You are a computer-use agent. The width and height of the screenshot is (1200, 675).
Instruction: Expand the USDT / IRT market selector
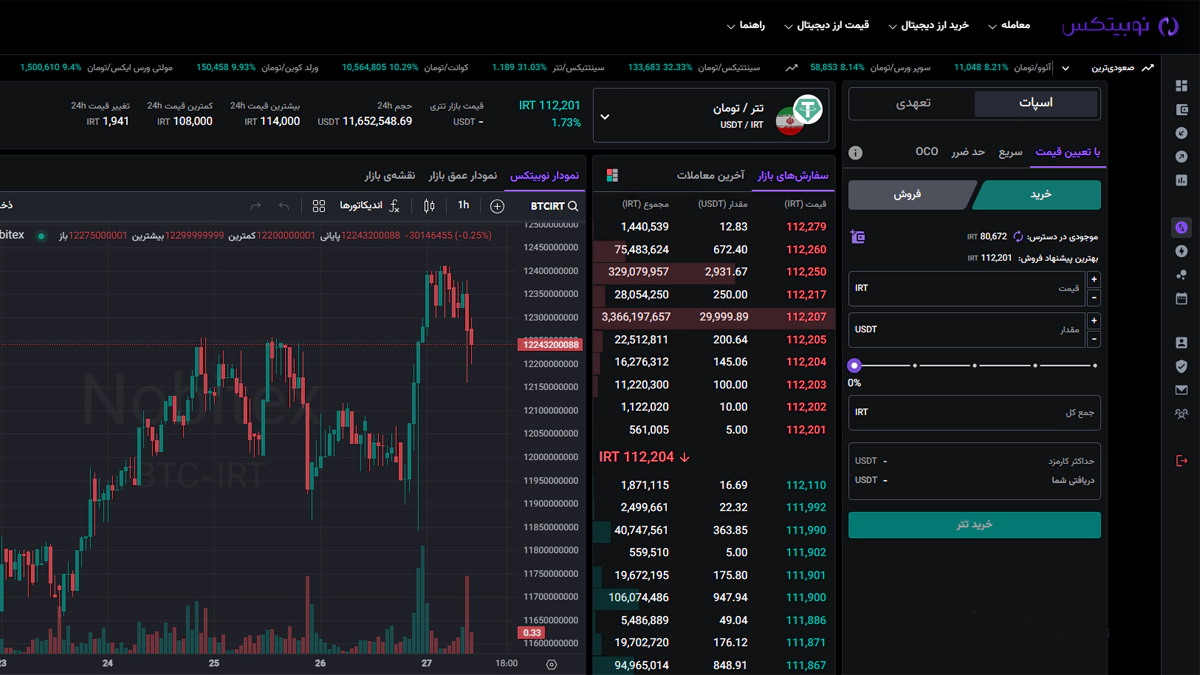click(x=604, y=116)
